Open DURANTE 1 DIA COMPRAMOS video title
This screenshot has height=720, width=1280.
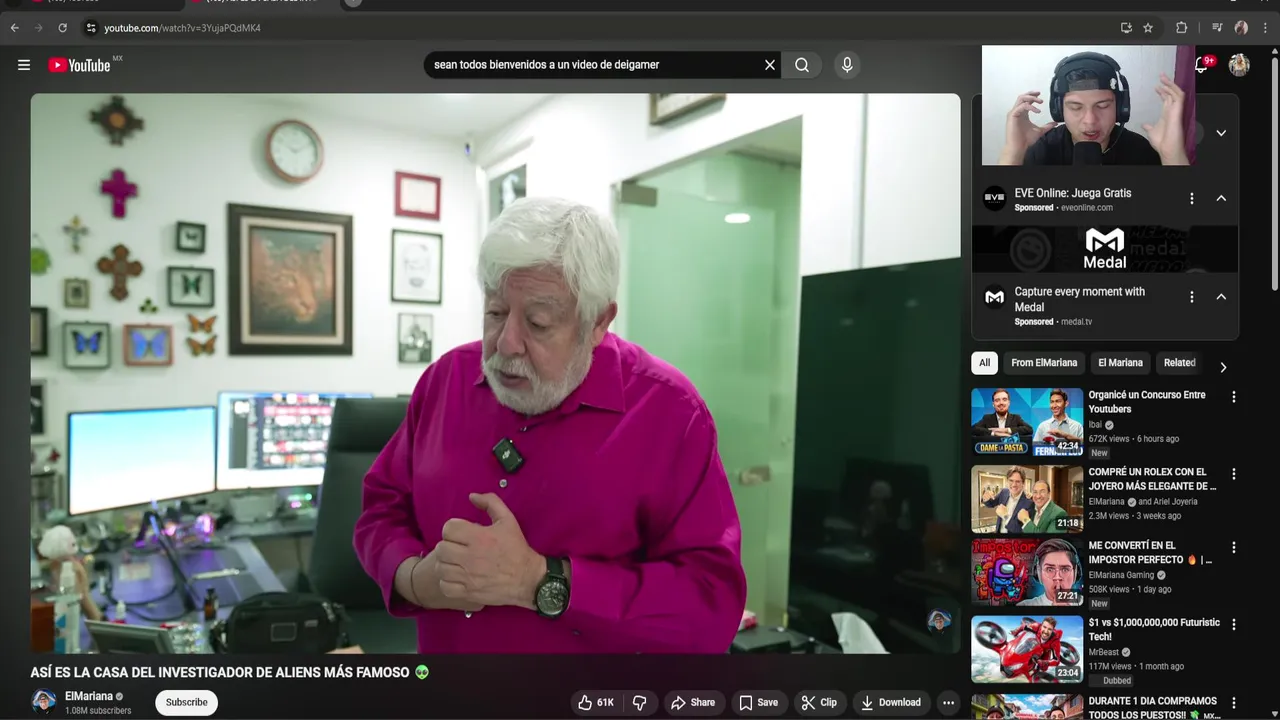[x=1153, y=708]
